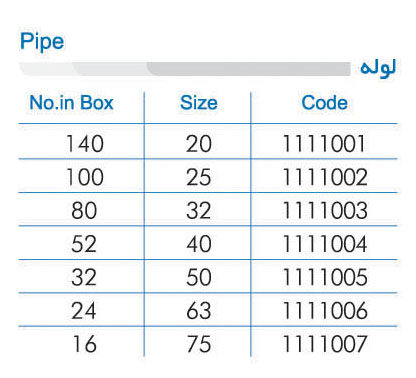Click code 1111003 cell
Image resolution: width=416 pixels, height=378 pixels.
pos(325,210)
